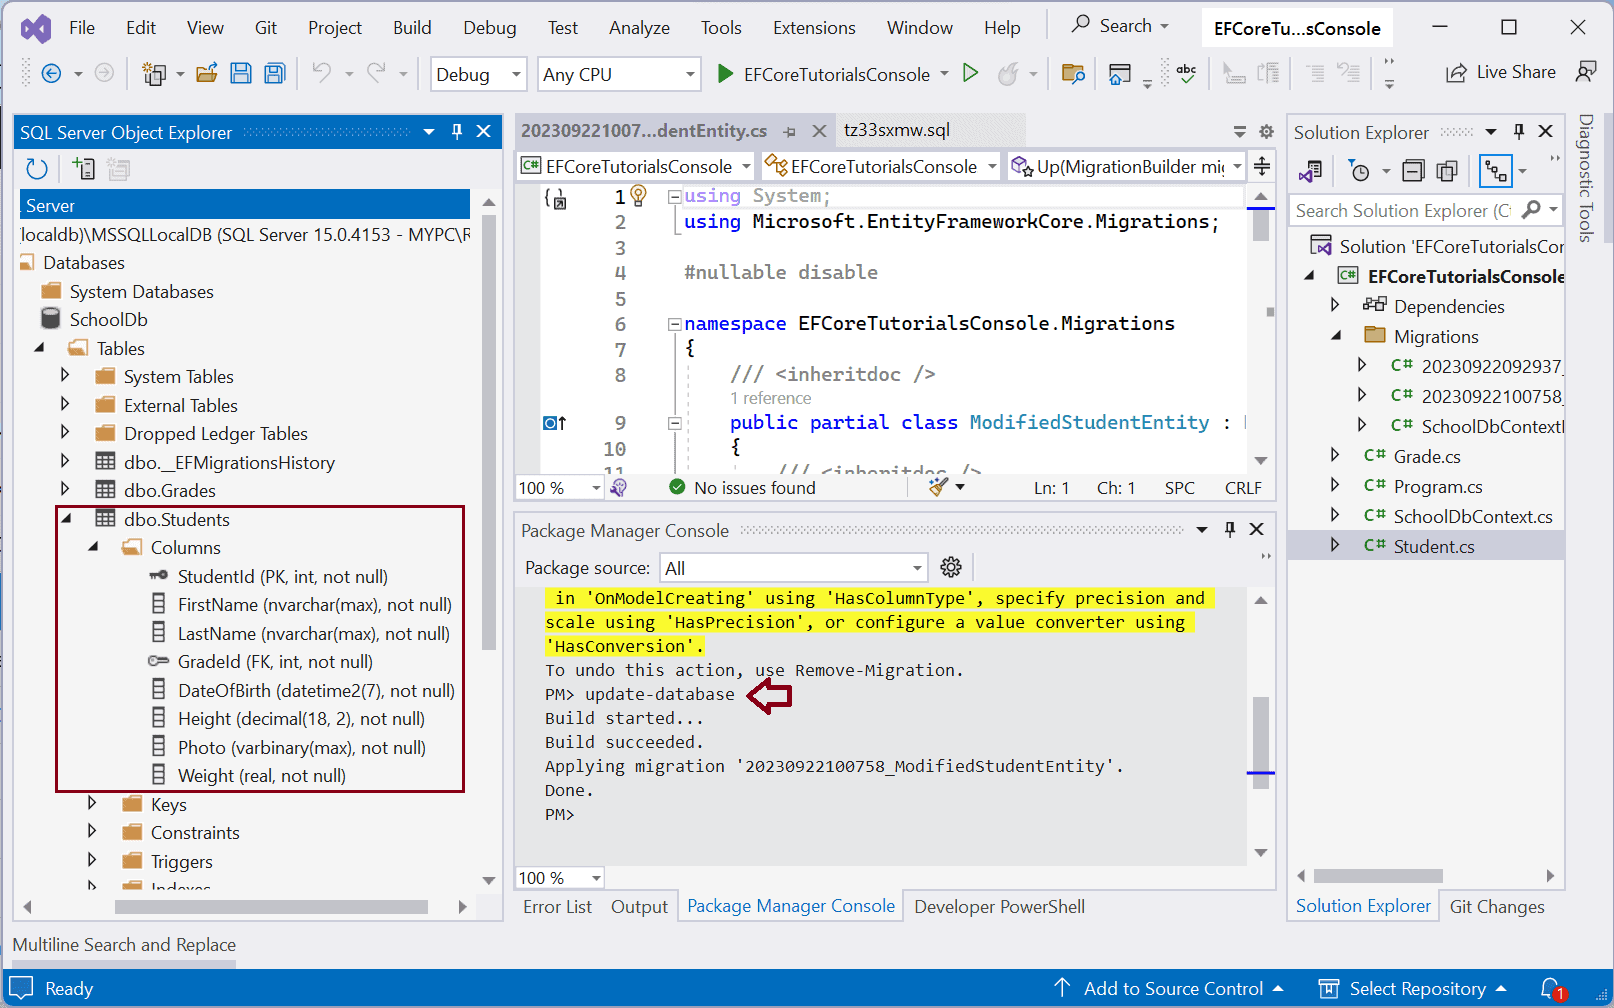Click the Navigate Backward arrow icon
The image size is (1614, 1008).
click(51, 73)
